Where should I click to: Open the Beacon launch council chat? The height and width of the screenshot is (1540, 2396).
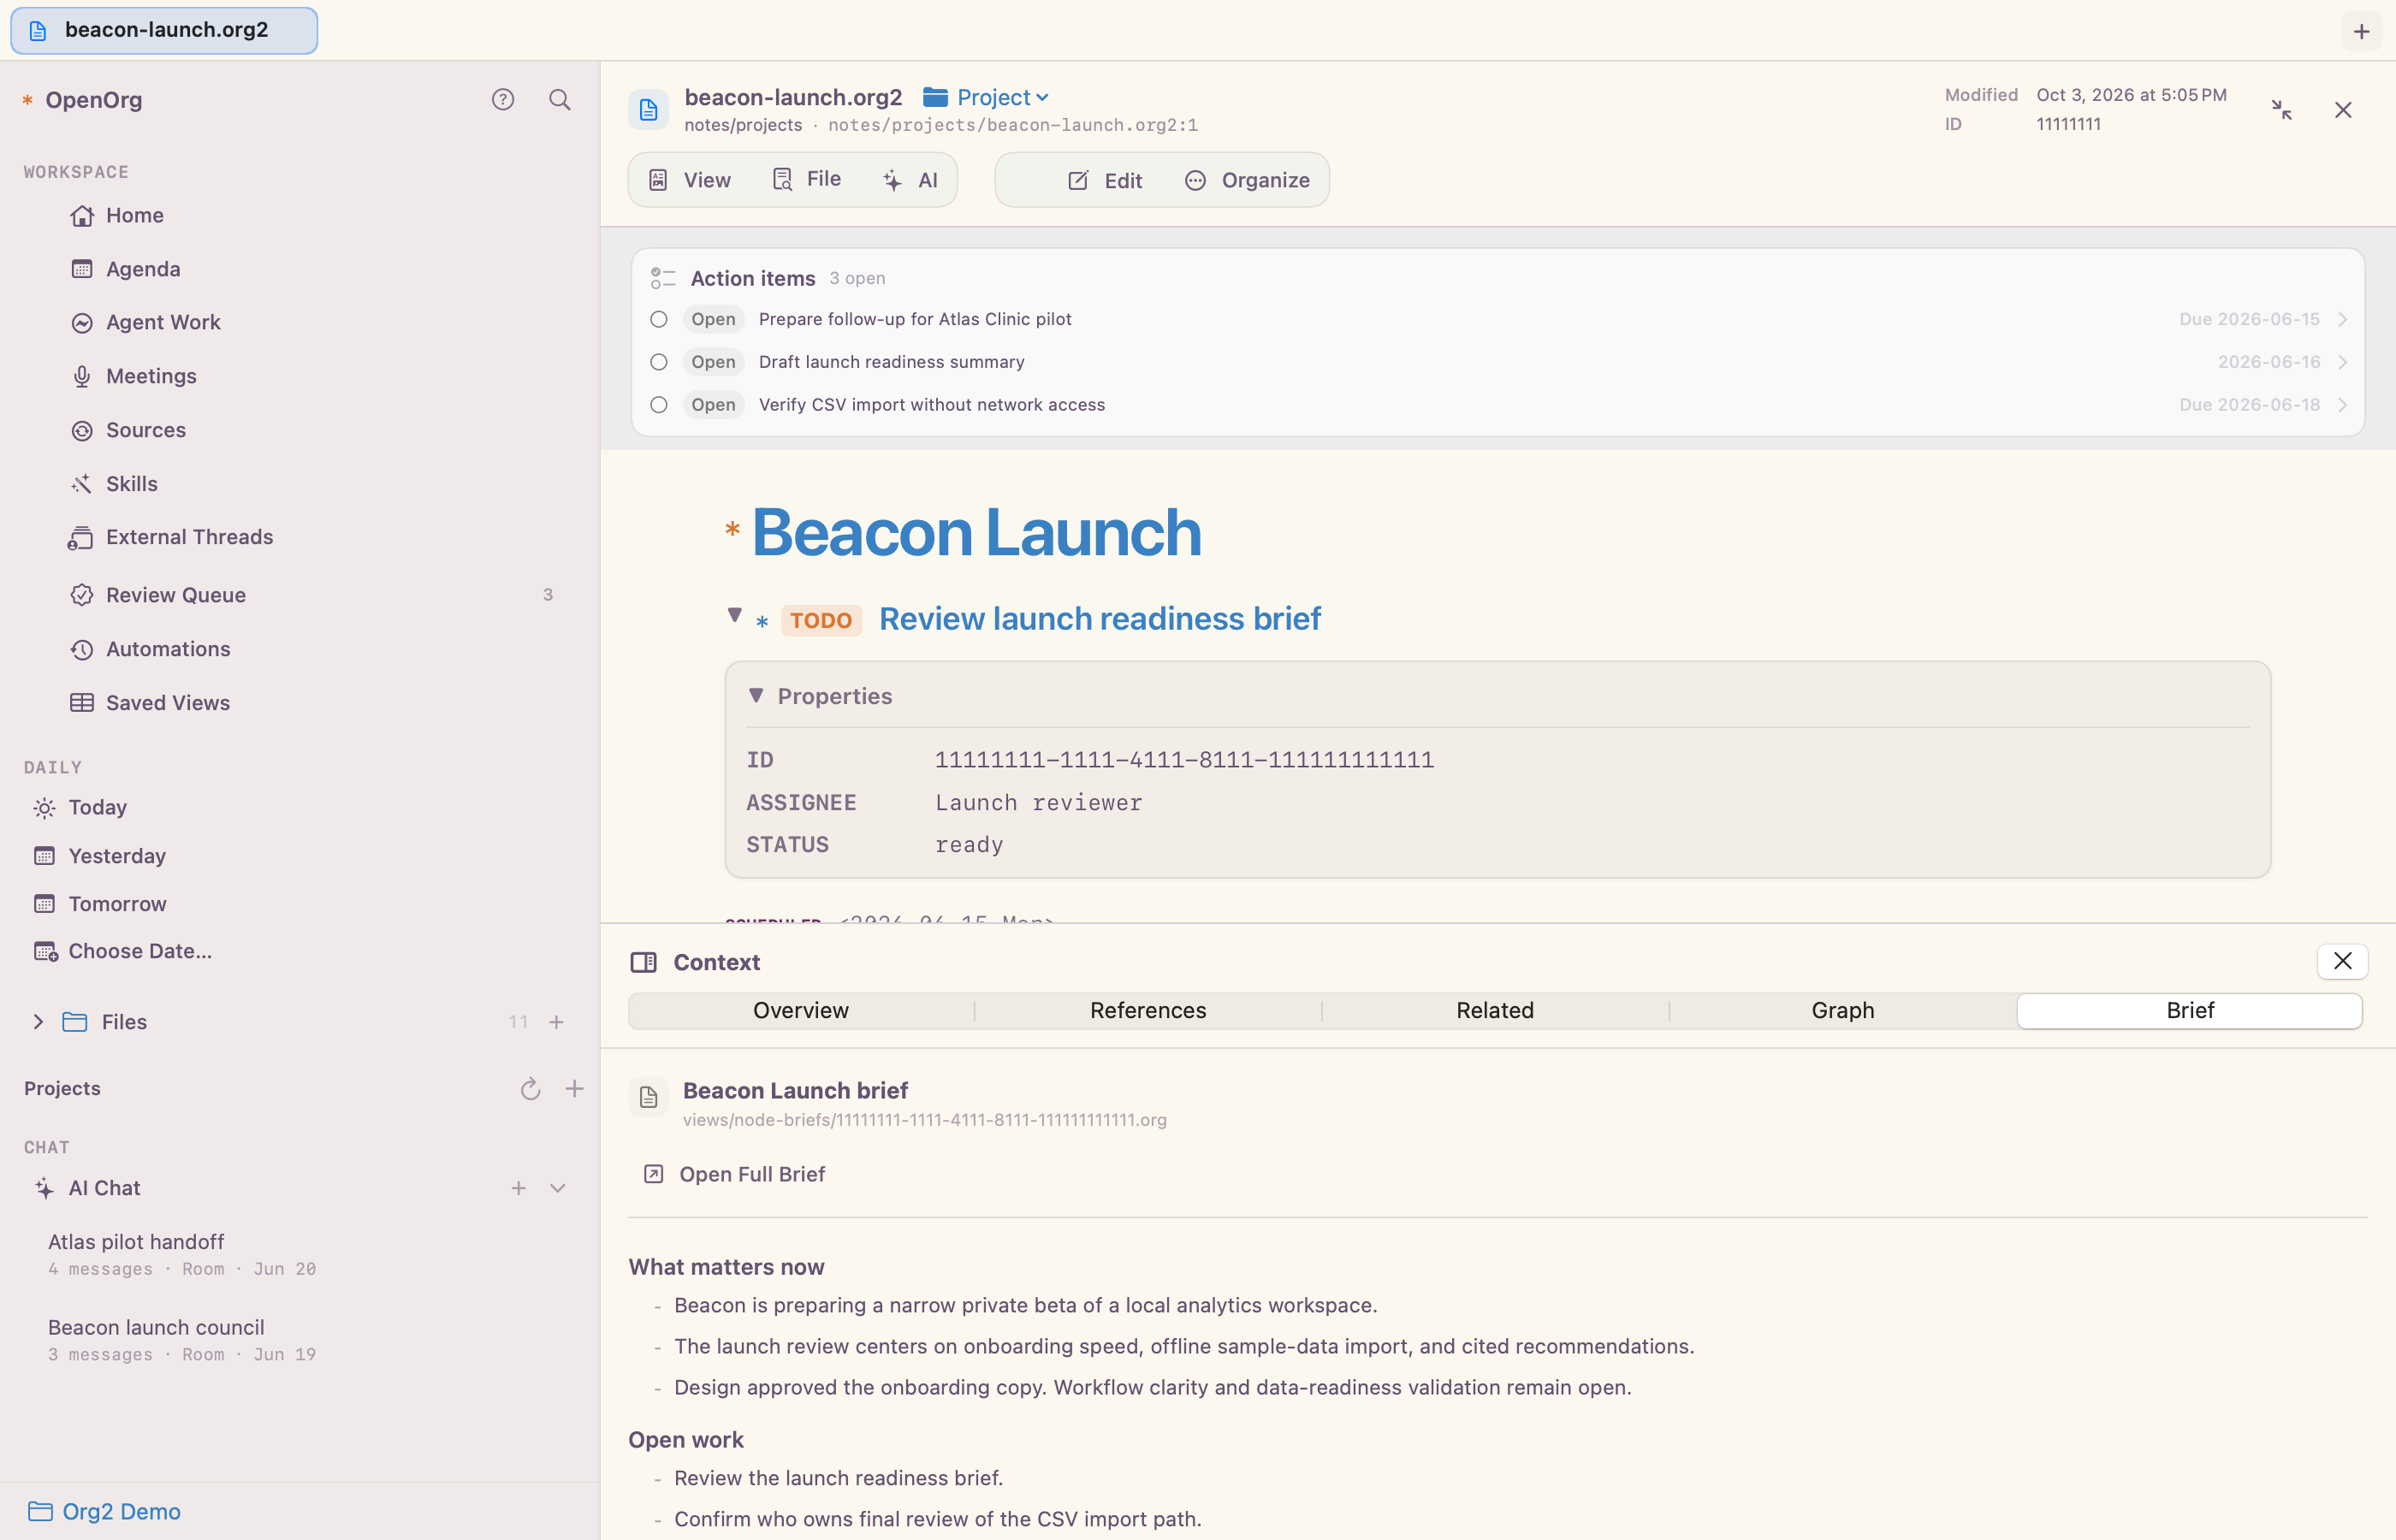[182, 1340]
